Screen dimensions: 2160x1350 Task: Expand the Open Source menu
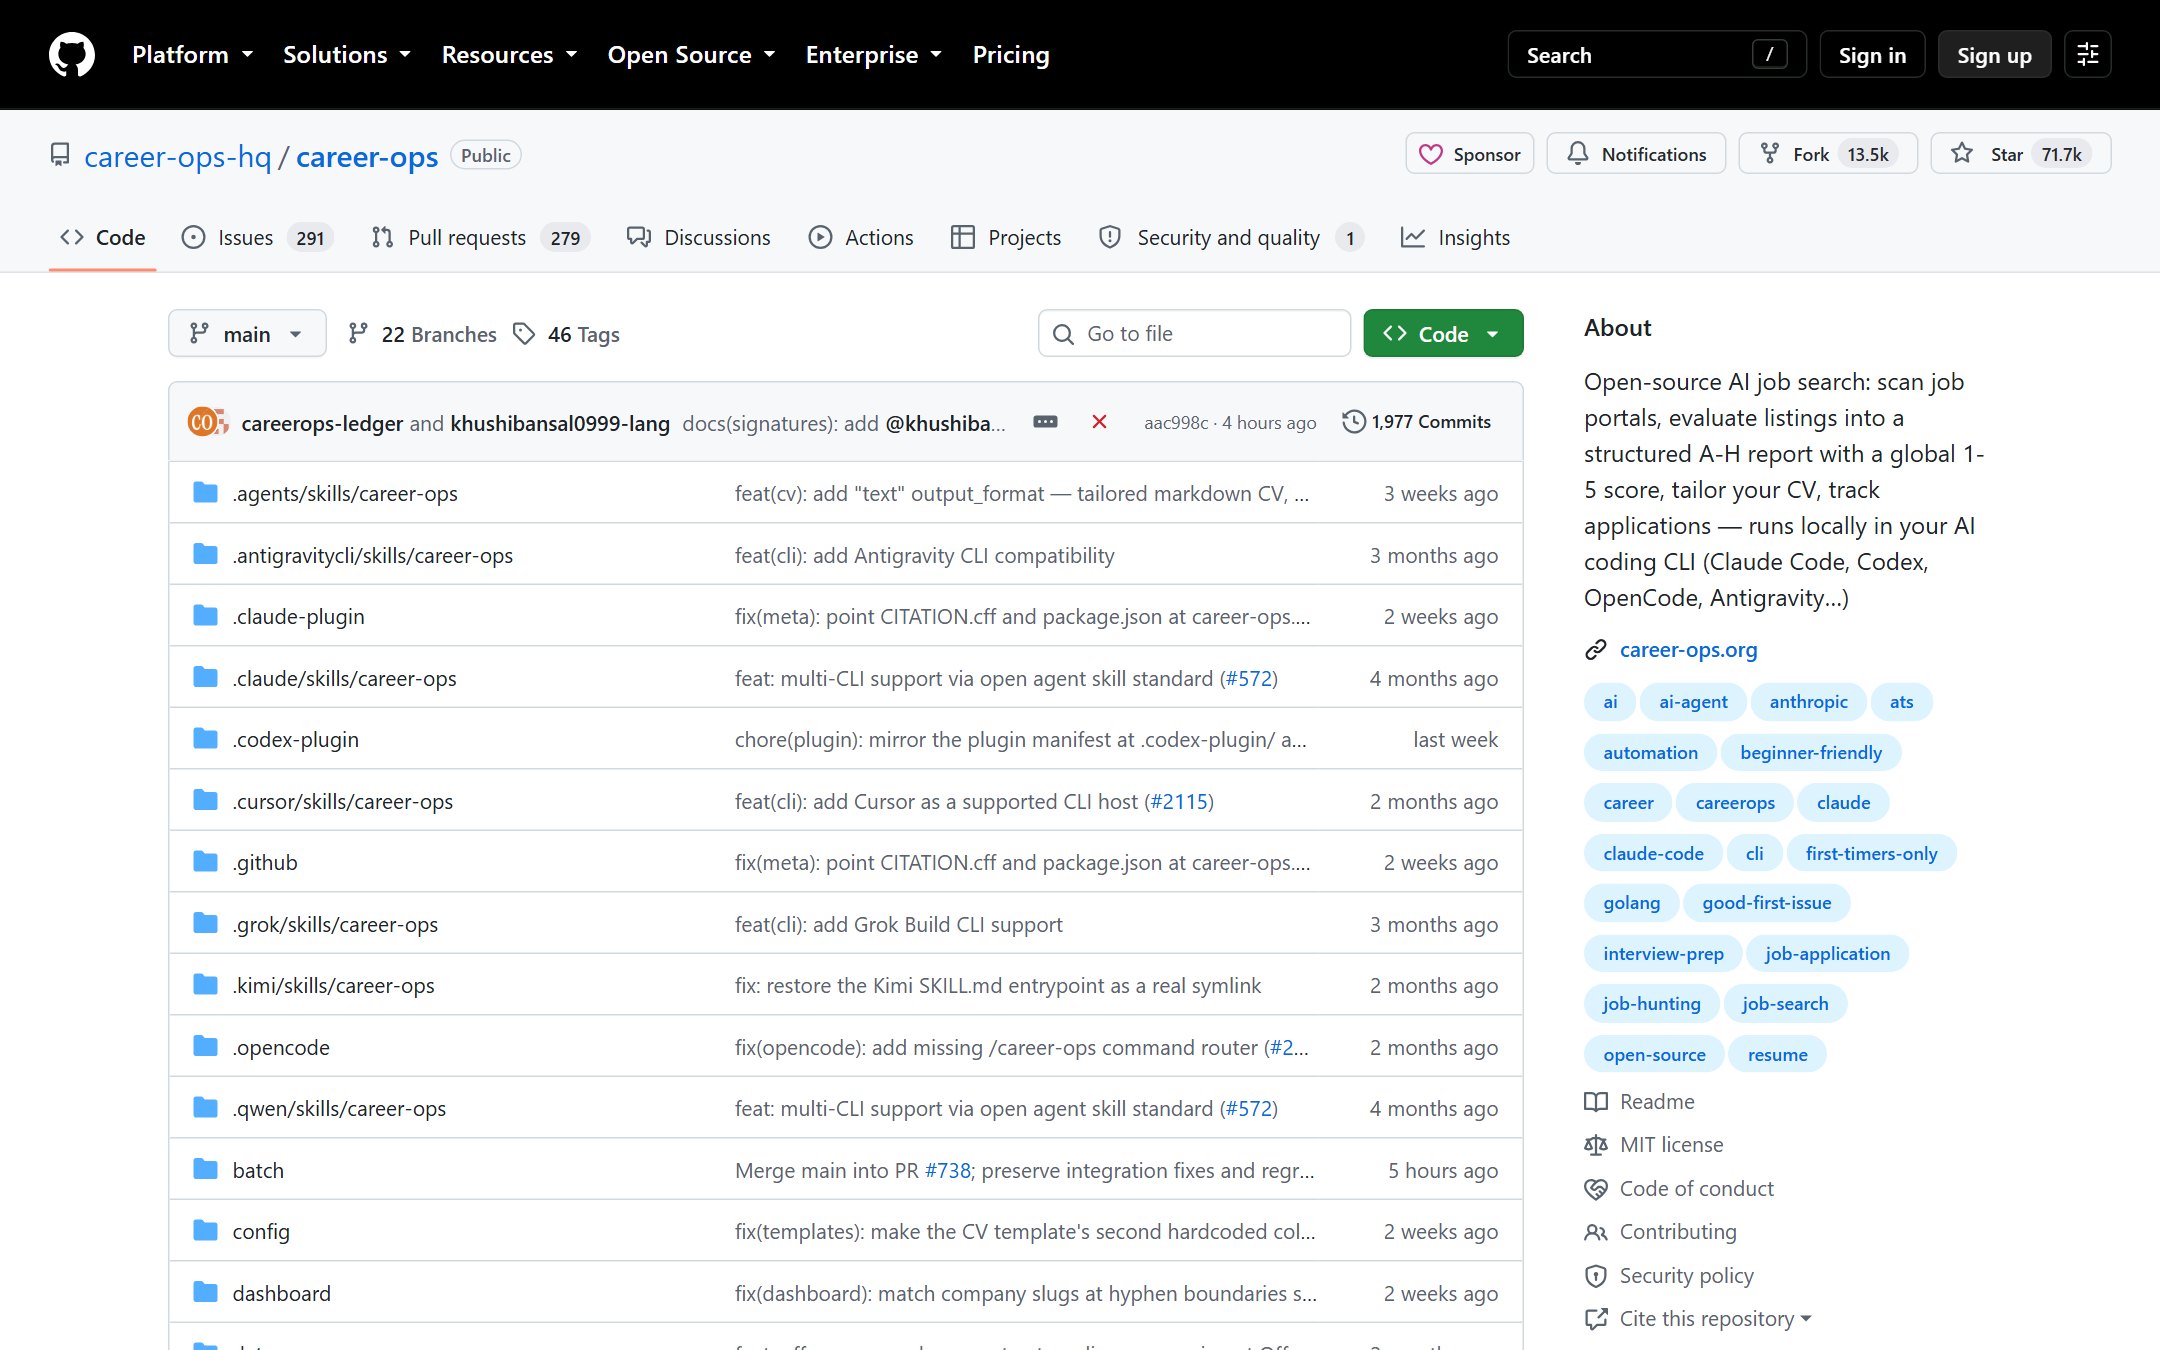[691, 55]
